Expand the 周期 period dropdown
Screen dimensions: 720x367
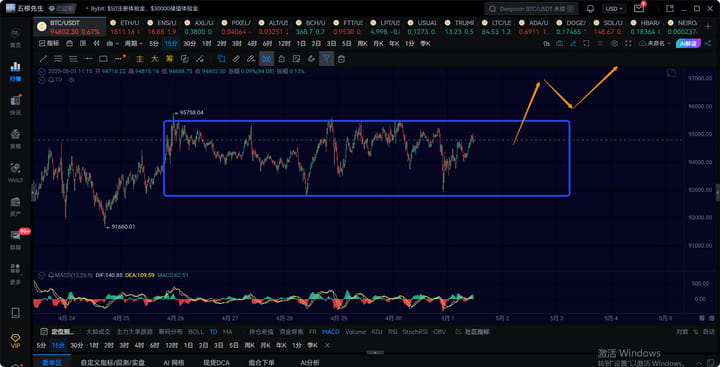click(134, 44)
